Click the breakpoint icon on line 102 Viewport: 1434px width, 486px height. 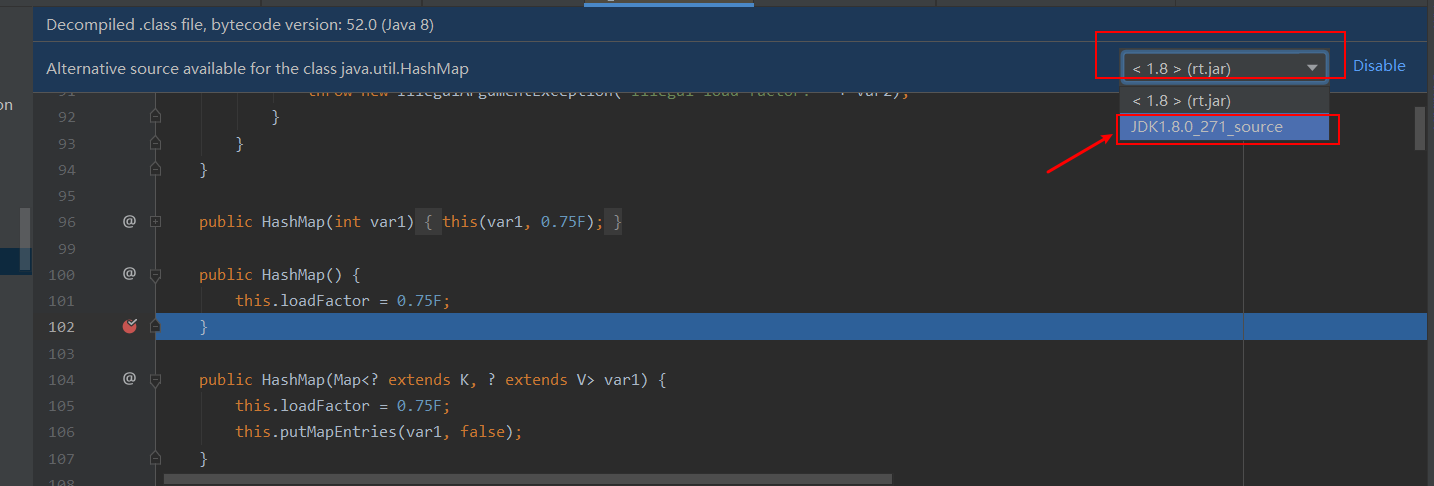[129, 326]
